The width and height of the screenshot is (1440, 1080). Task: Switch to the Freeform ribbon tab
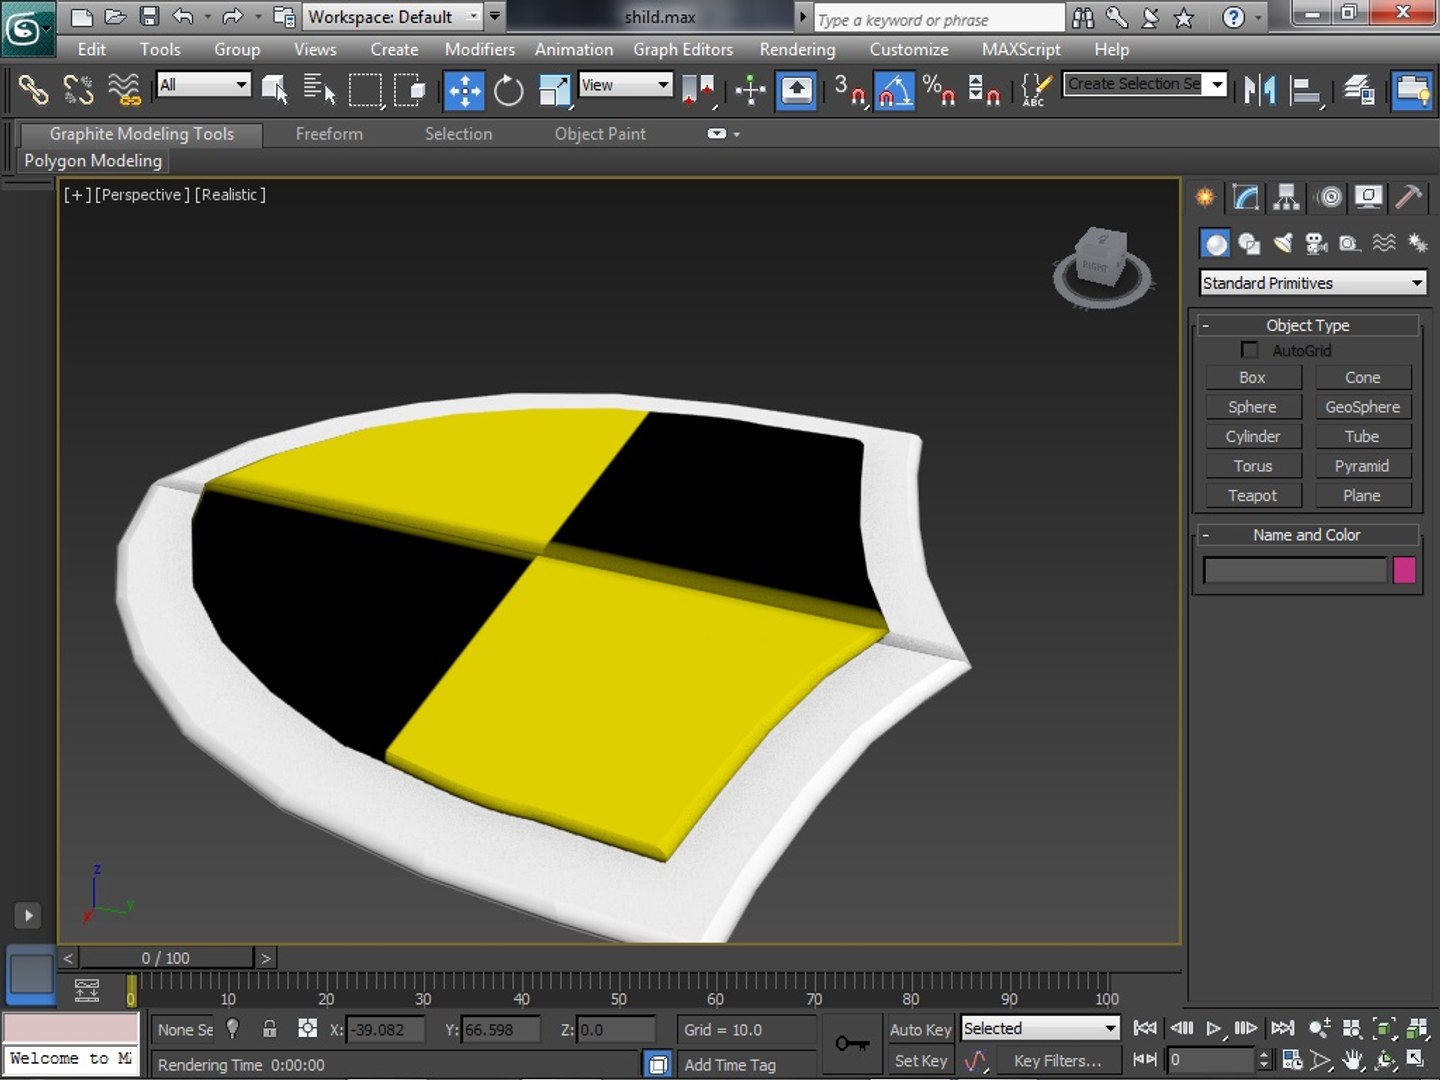point(329,133)
